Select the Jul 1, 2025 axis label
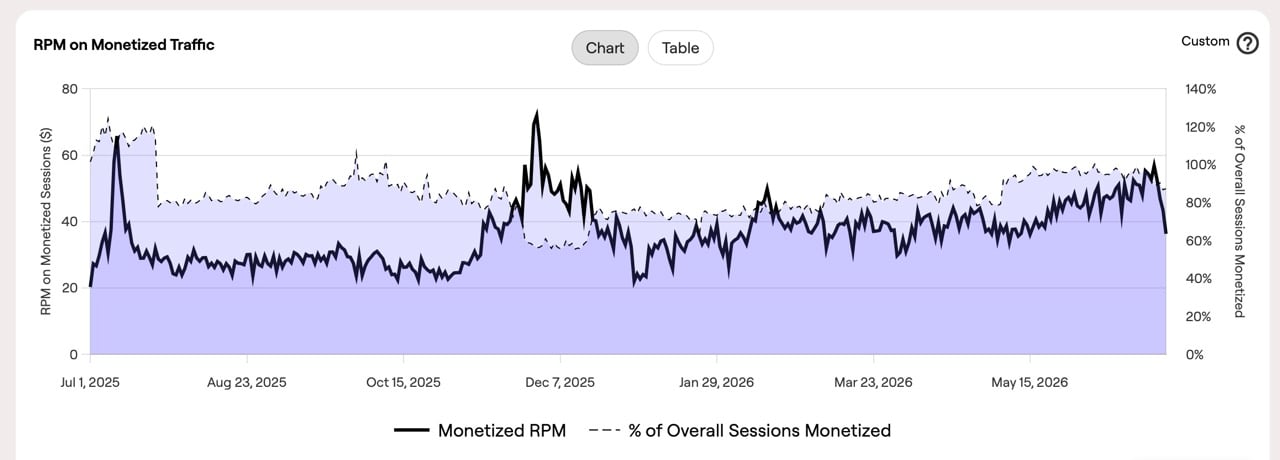This screenshot has width=1280, height=460. (x=90, y=383)
